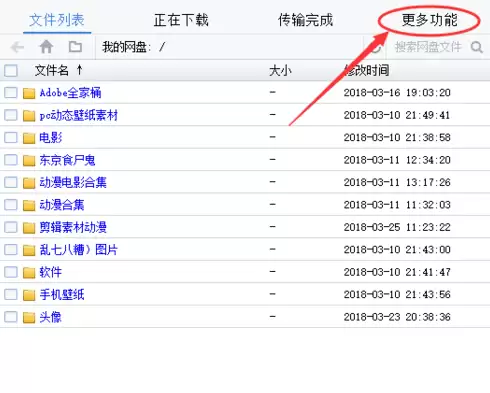The height and width of the screenshot is (393, 490).
Task: Go back with the left arrow icon
Action: point(17,47)
